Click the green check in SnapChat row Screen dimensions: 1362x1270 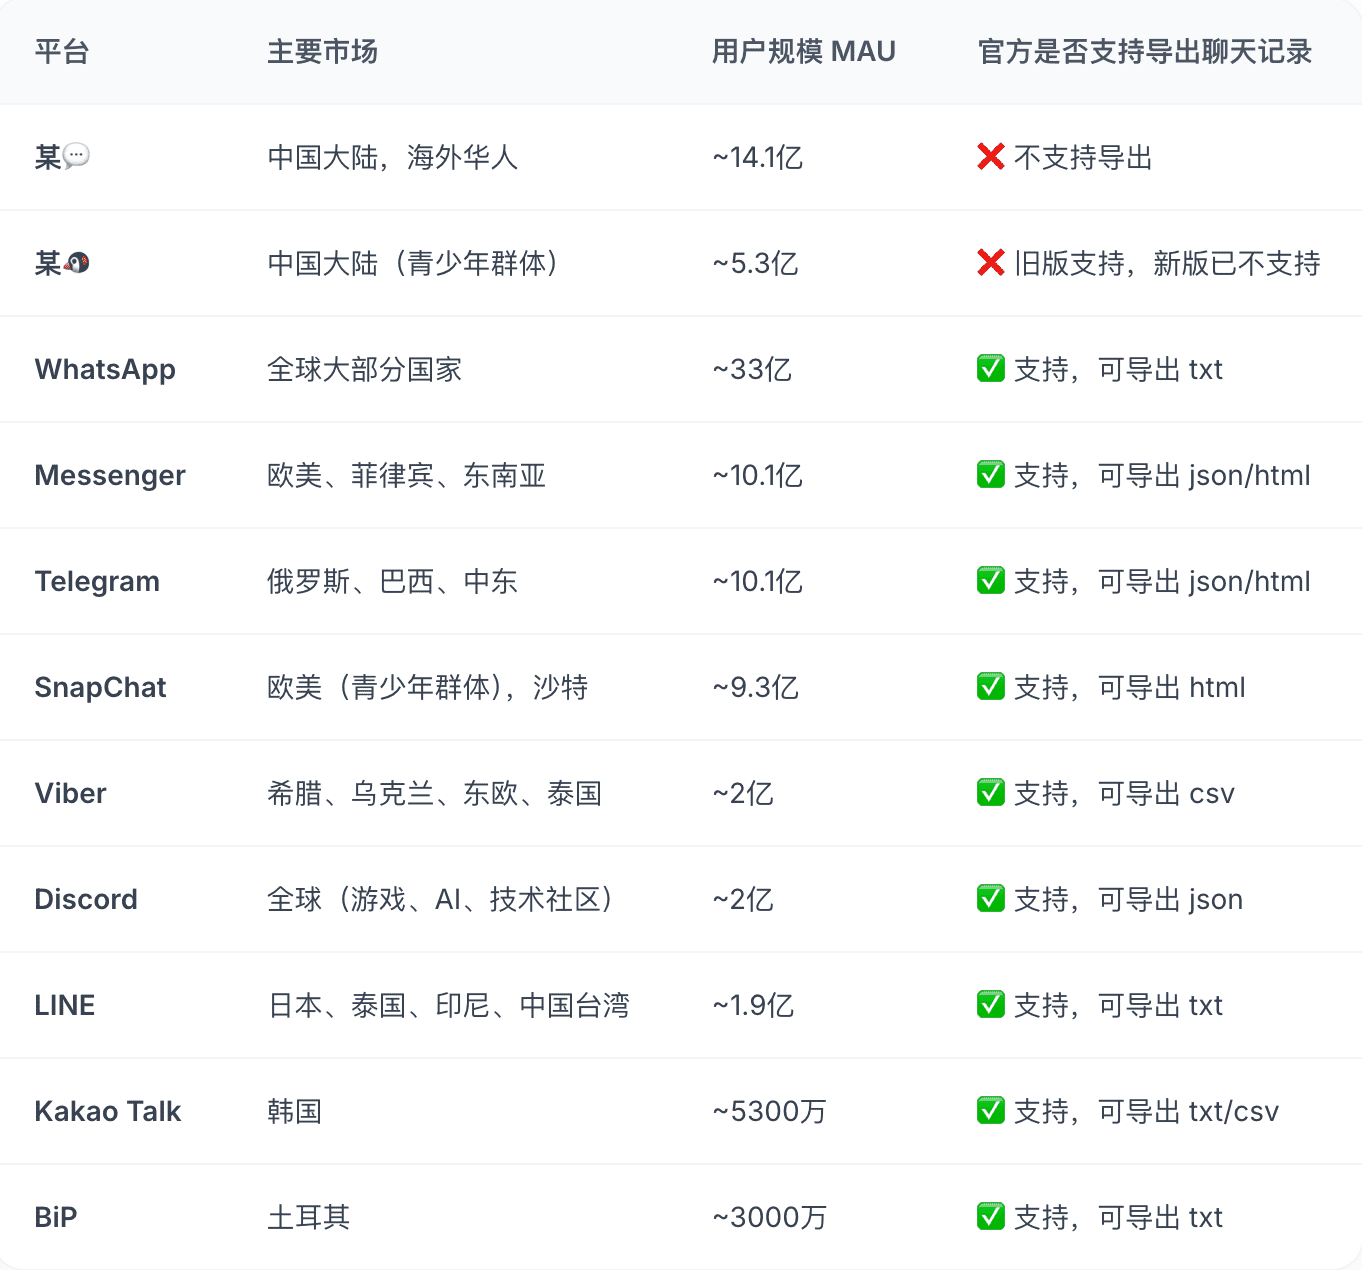point(990,687)
